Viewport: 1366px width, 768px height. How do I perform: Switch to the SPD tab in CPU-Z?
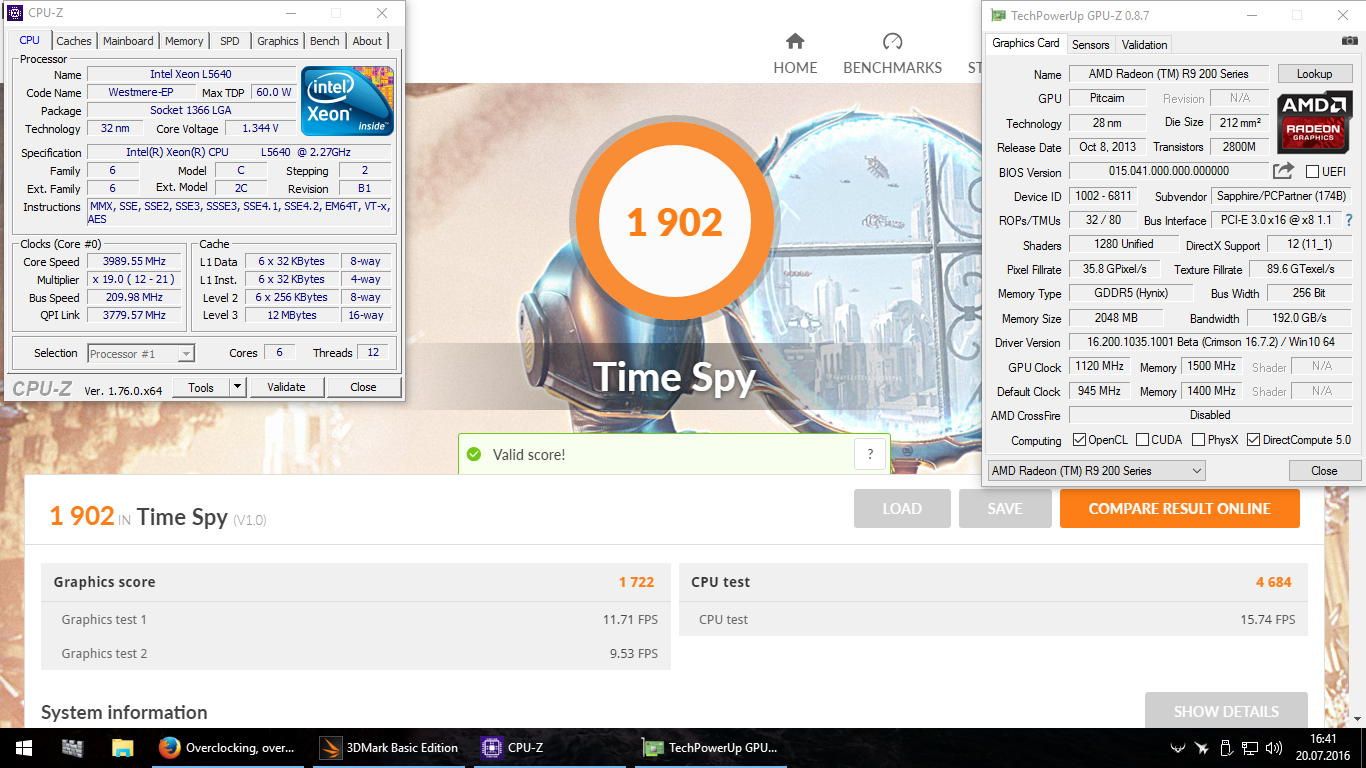pos(230,41)
